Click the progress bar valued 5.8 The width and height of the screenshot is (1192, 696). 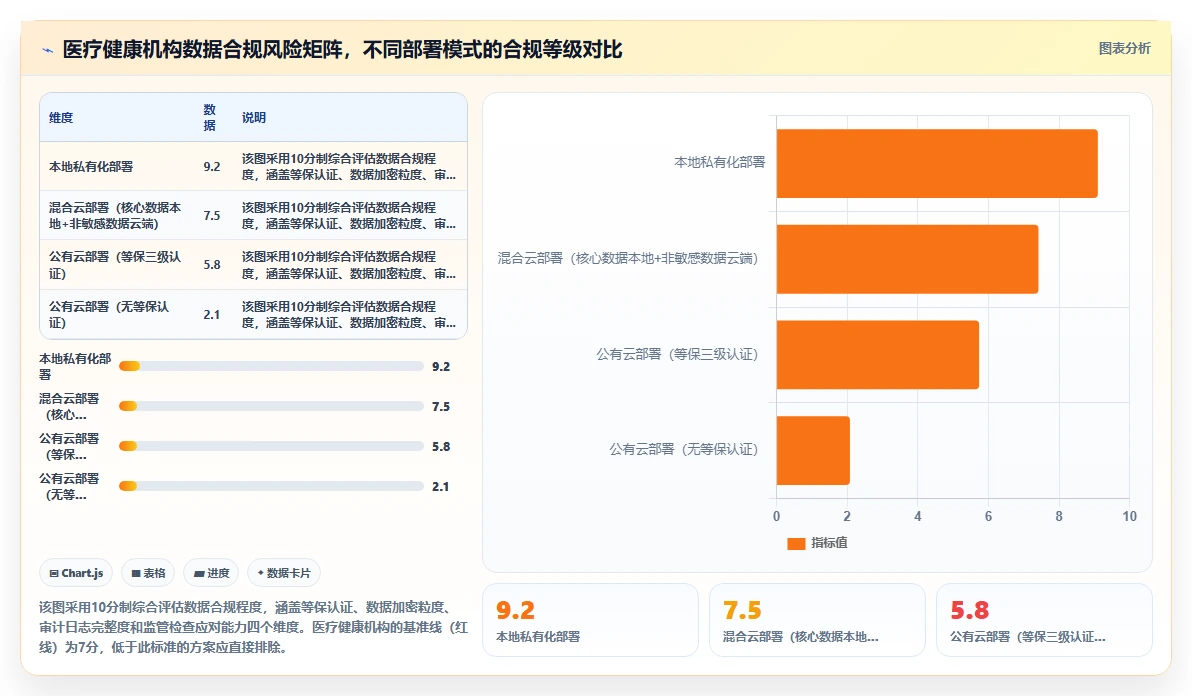[271, 446]
